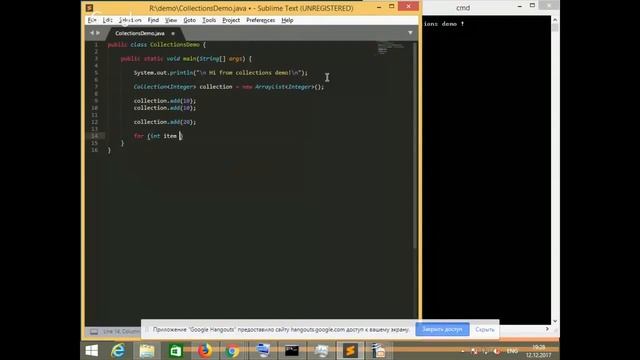Open the Preferences menu
The image size is (640, 360).
[260, 20]
